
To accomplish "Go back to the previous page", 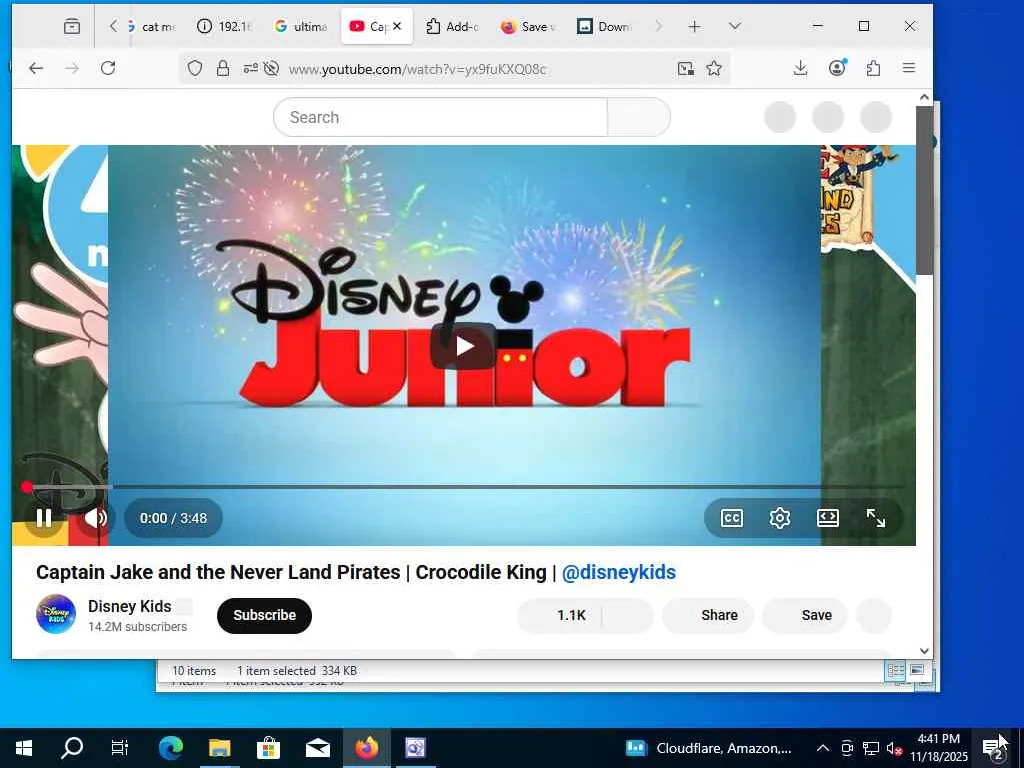I will coord(36,68).
